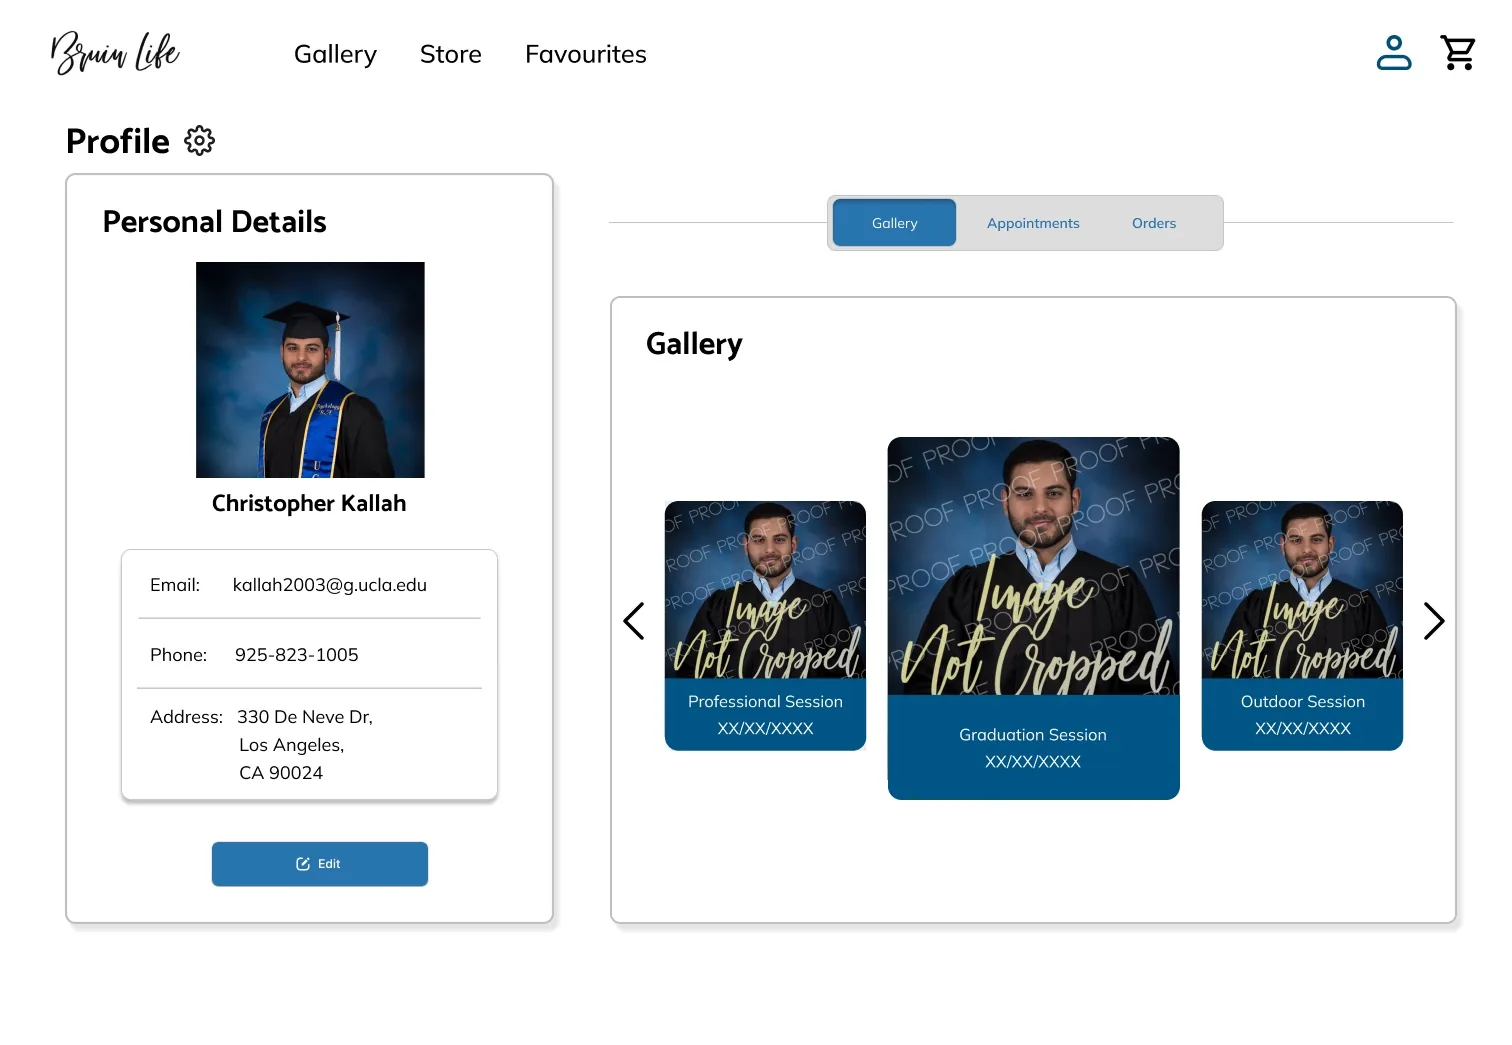Click the name Christopher Kallah
Image resolution: width=1512 pixels, height=1045 pixels.
(x=309, y=503)
